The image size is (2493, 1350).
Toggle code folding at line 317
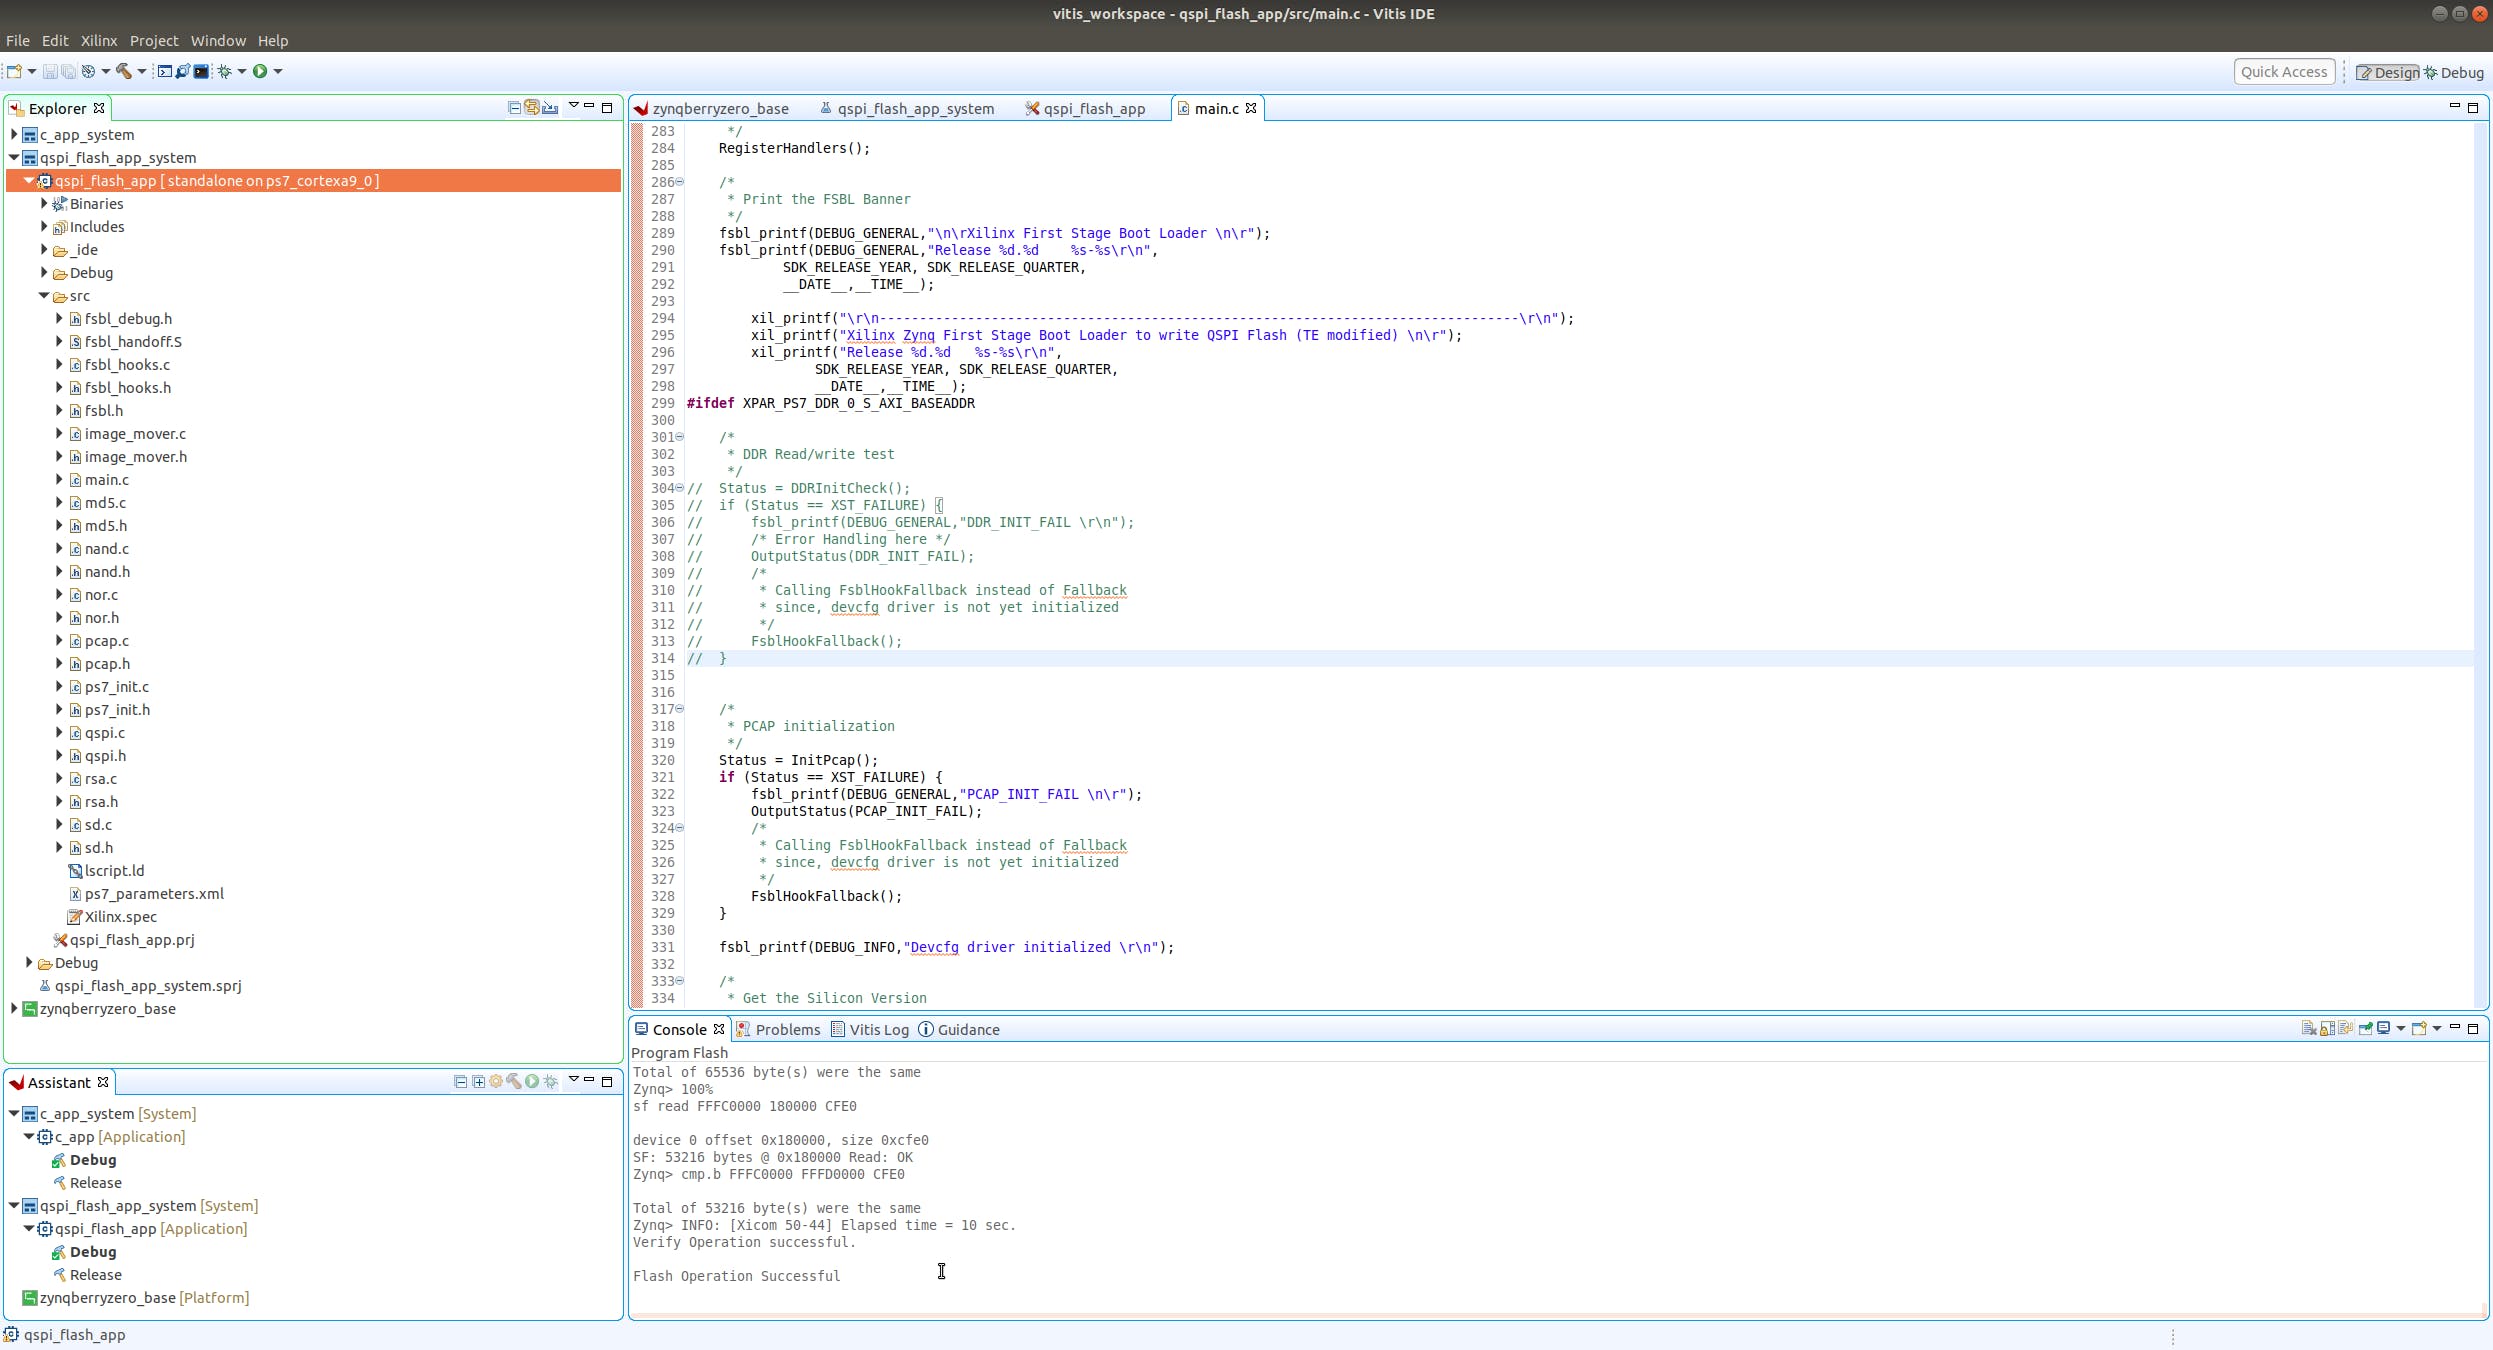[680, 709]
